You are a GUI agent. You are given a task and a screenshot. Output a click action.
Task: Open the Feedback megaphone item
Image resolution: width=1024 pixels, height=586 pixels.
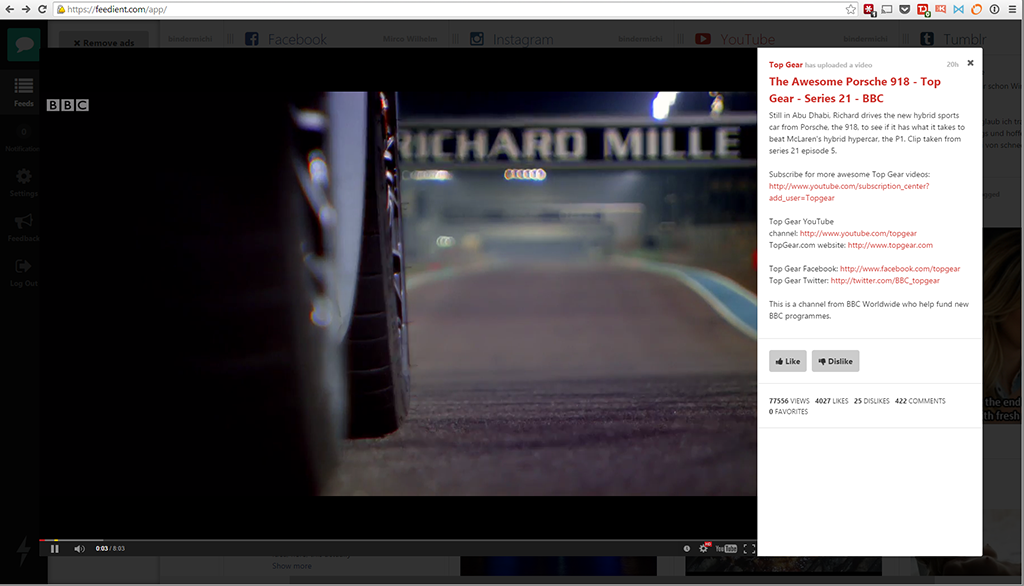point(24,227)
